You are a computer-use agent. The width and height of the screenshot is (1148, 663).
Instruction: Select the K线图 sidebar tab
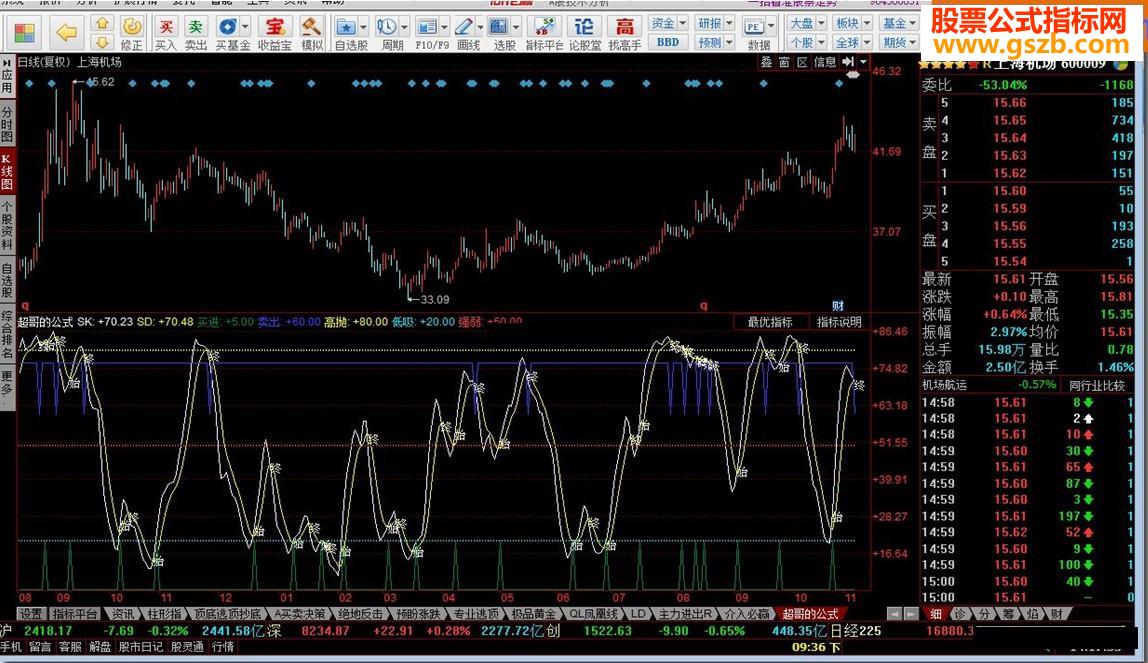pos(7,171)
